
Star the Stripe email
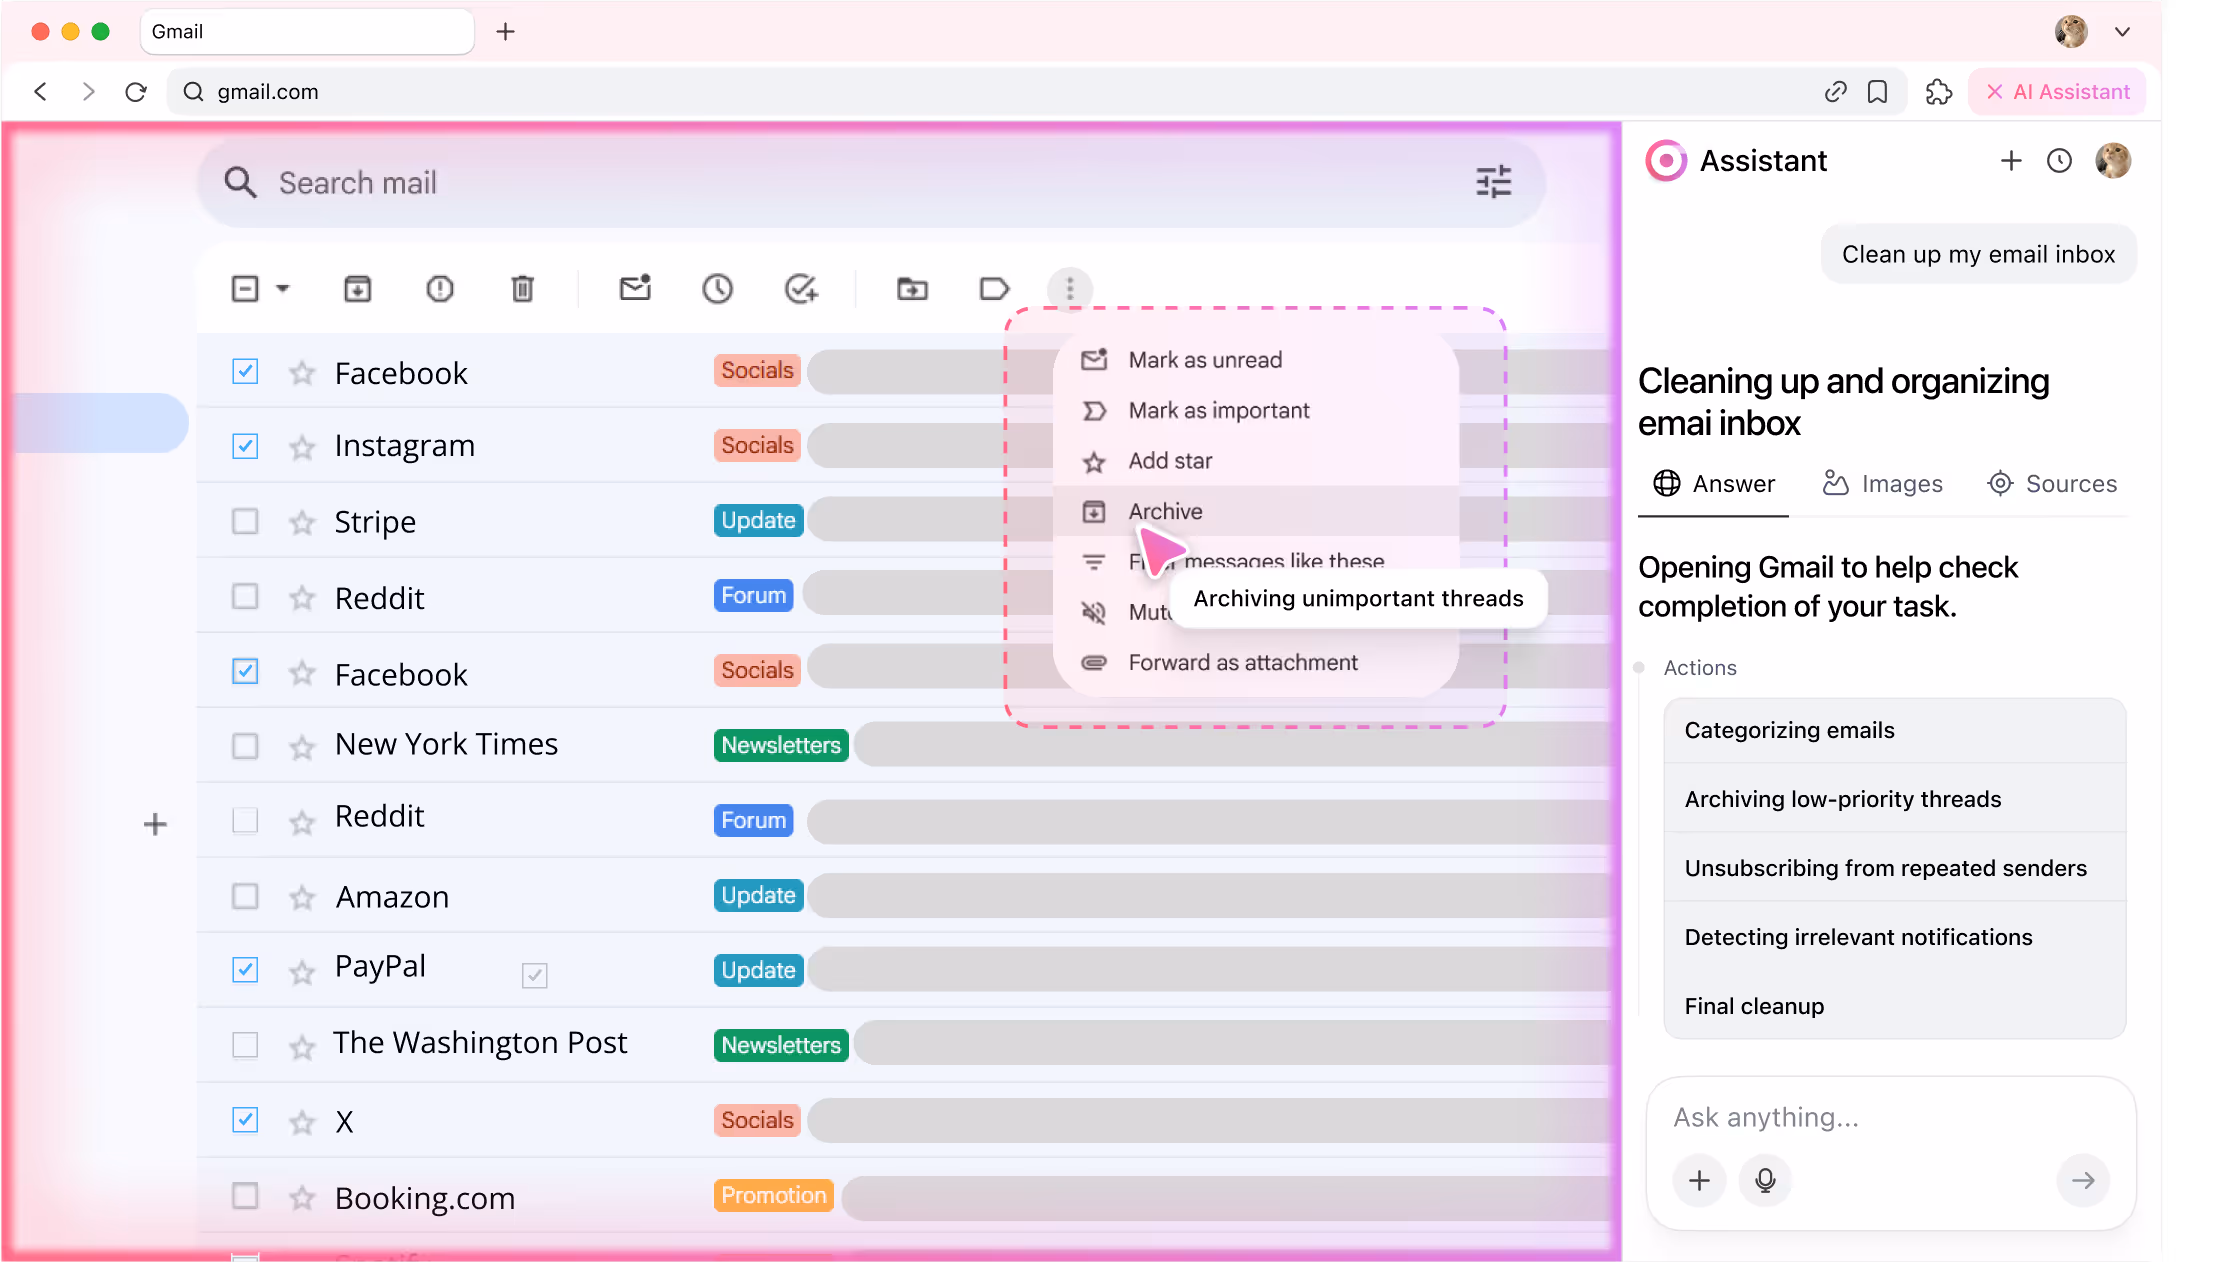coord(302,522)
